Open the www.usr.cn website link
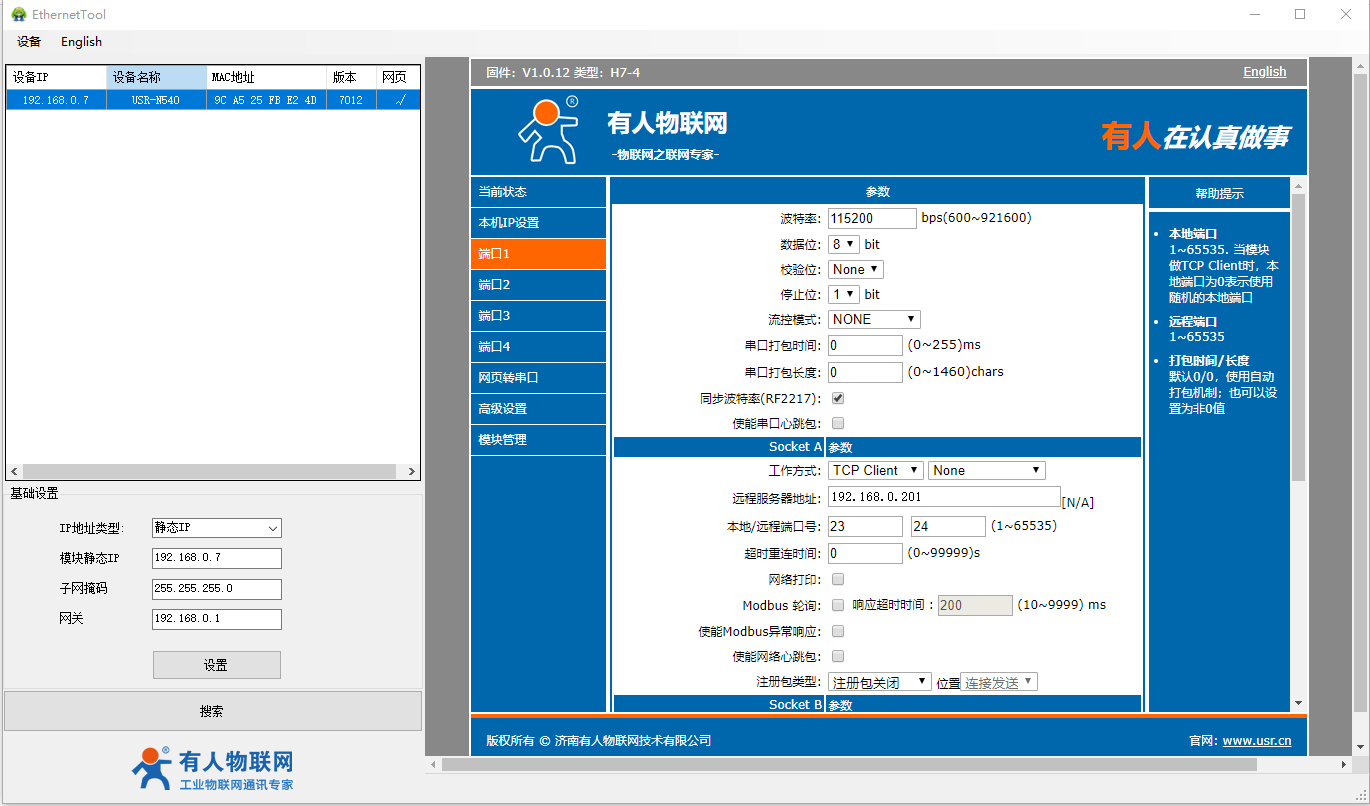 pyautogui.click(x=1256, y=741)
